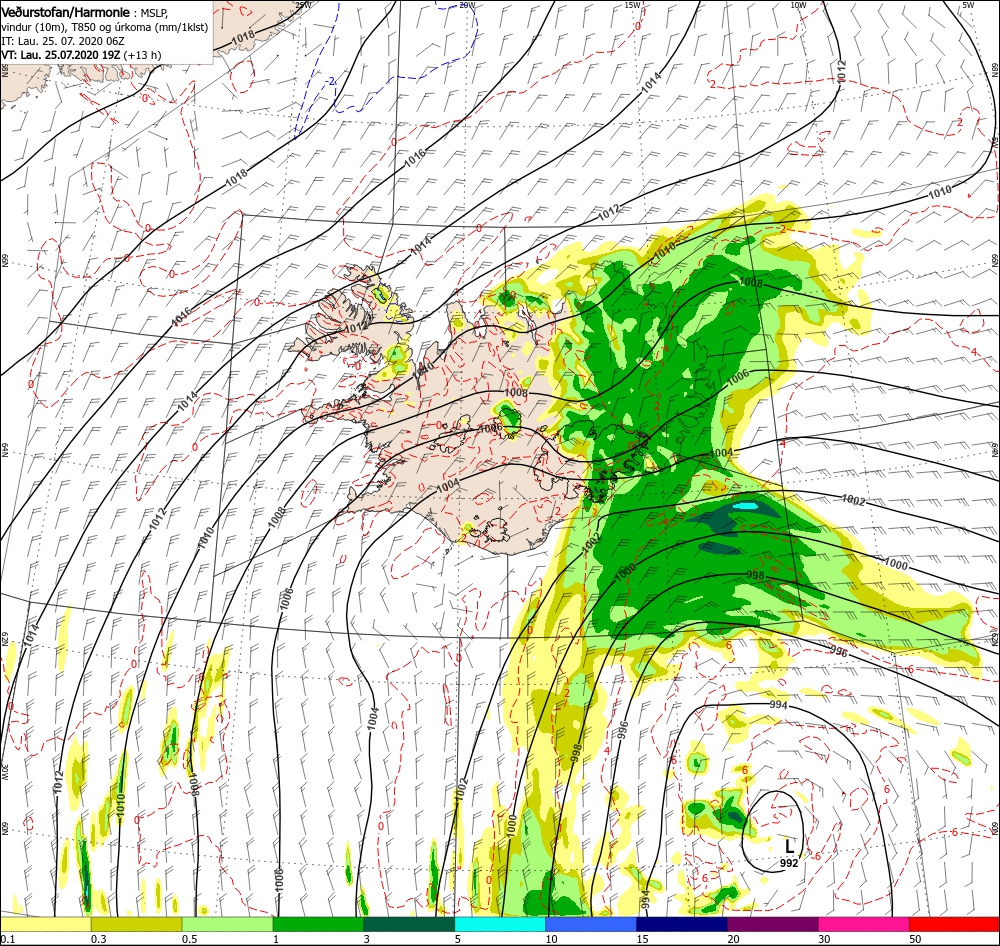Screen dimensions: 1000x946
Task: Click the 992 central pressure label
Action: point(789,863)
